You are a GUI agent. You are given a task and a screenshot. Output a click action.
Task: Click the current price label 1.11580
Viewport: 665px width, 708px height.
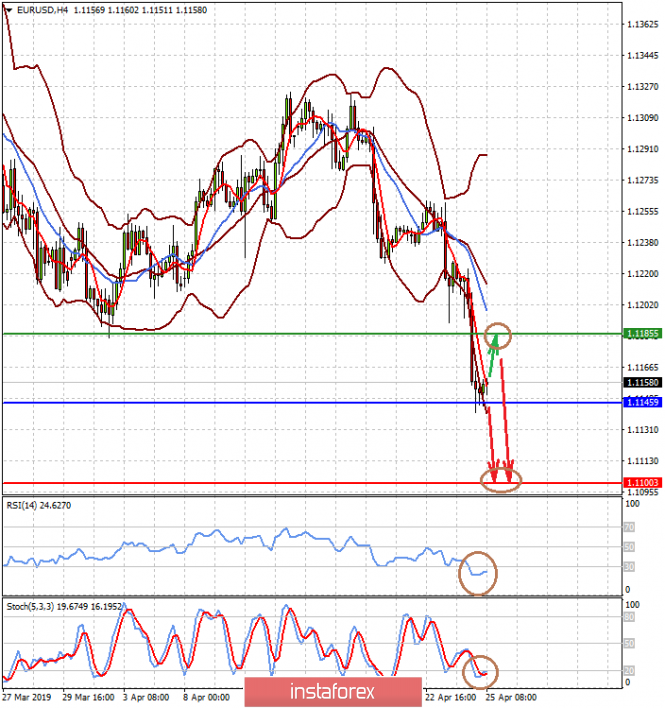(x=640, y=383)
